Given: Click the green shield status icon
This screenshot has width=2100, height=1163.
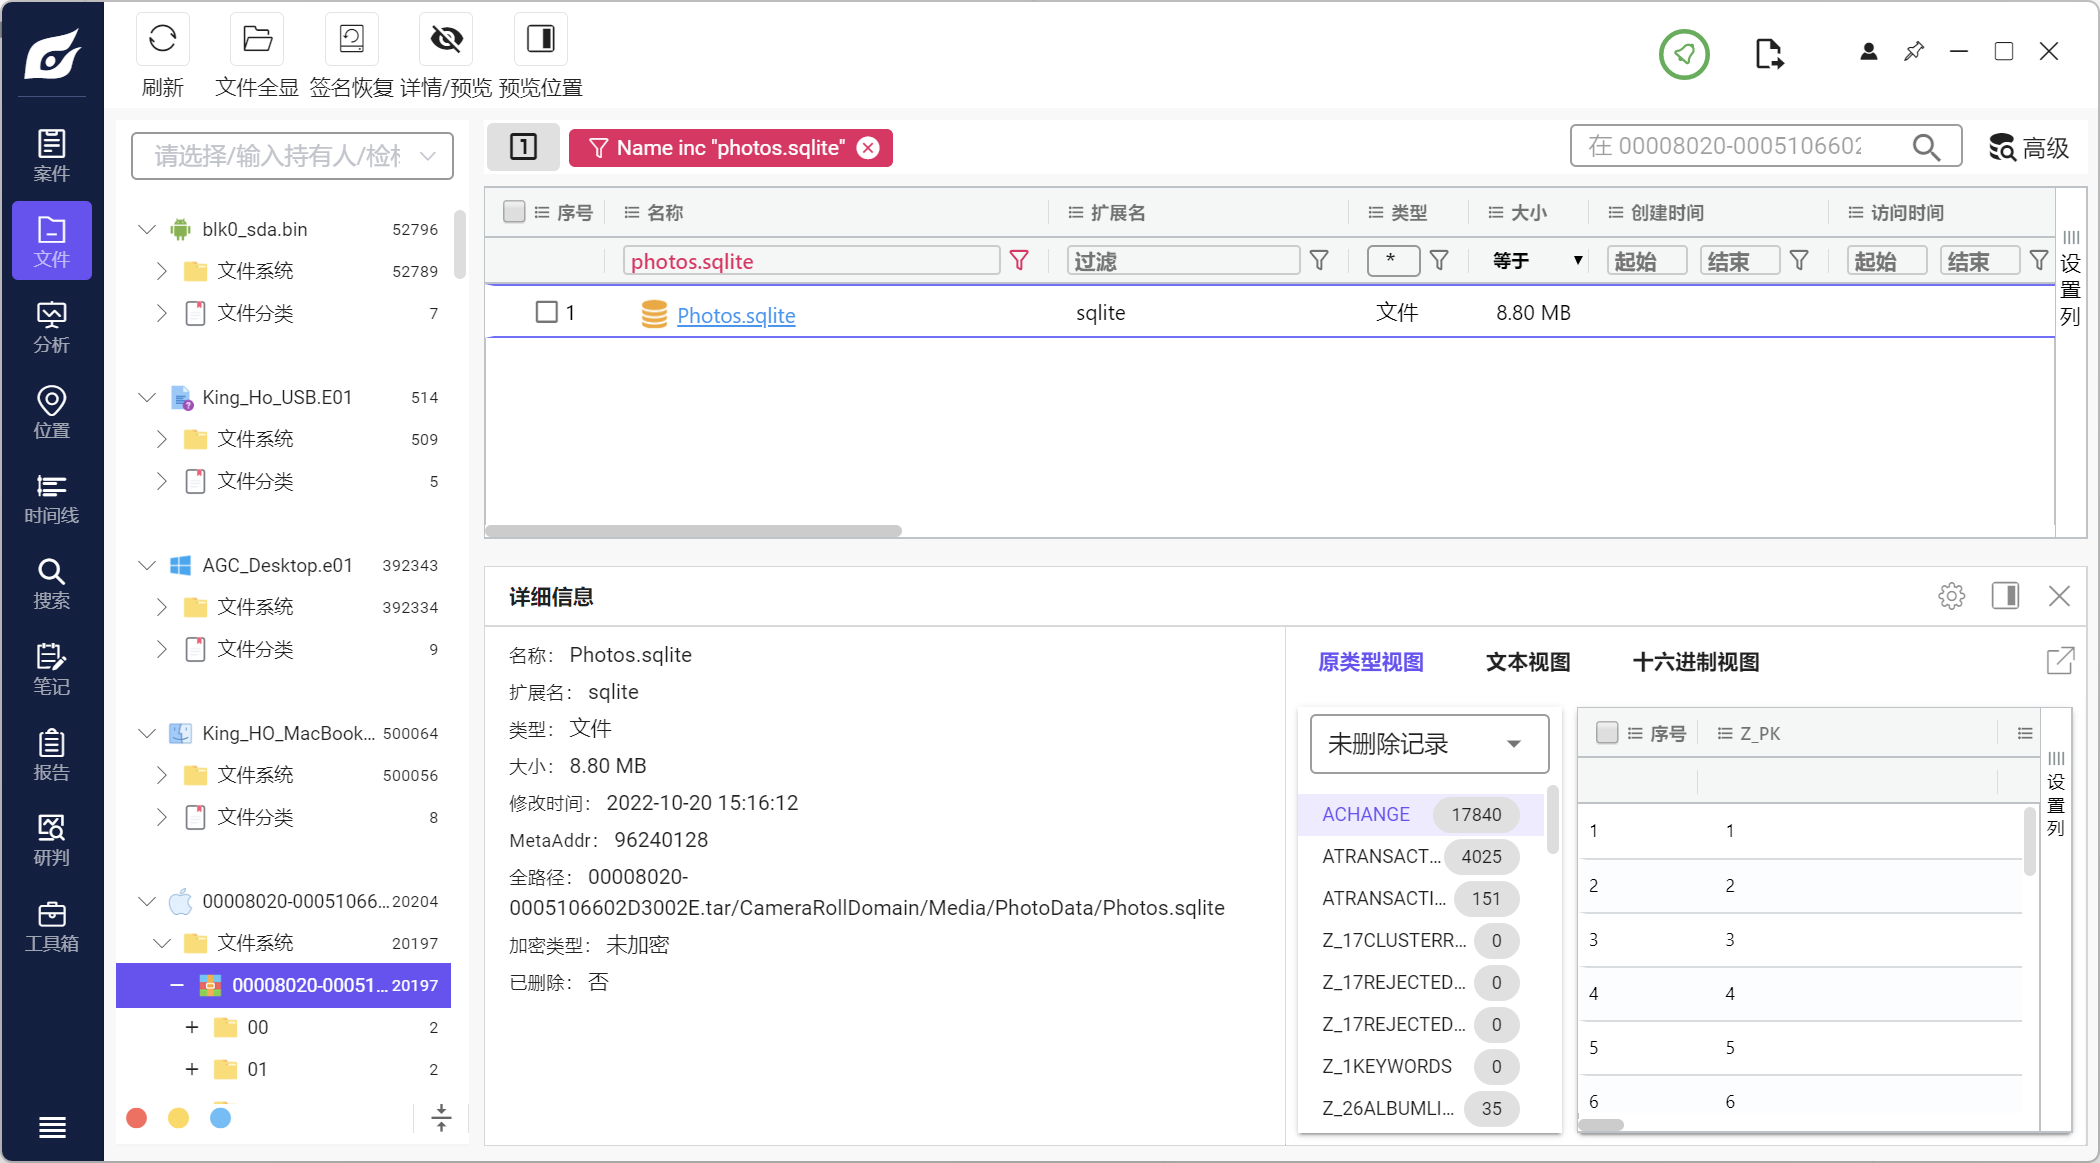Looking at the screenshot, I should point(1684,54).
